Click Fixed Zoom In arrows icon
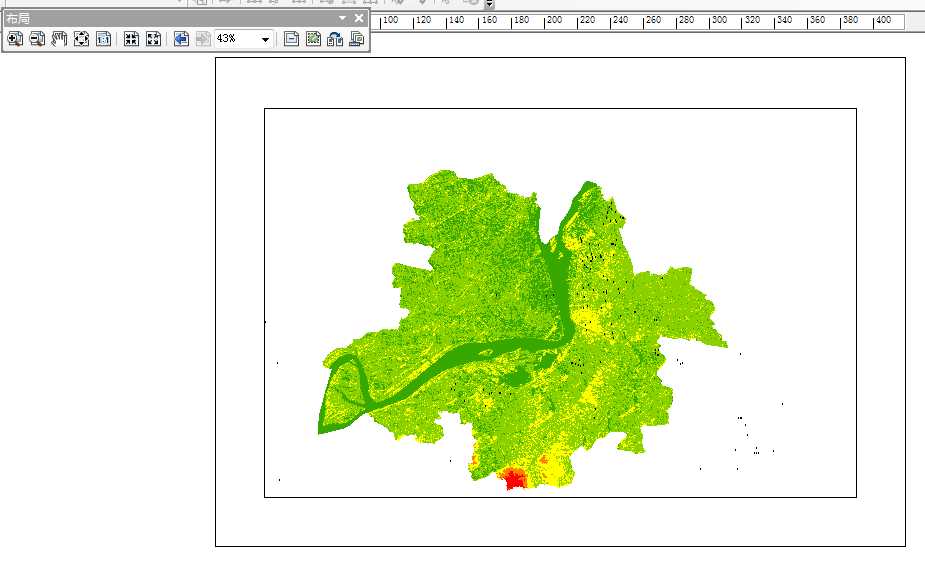Image resolution: width=925 pixels, height=561 pixels. click(x=131, y=39)
